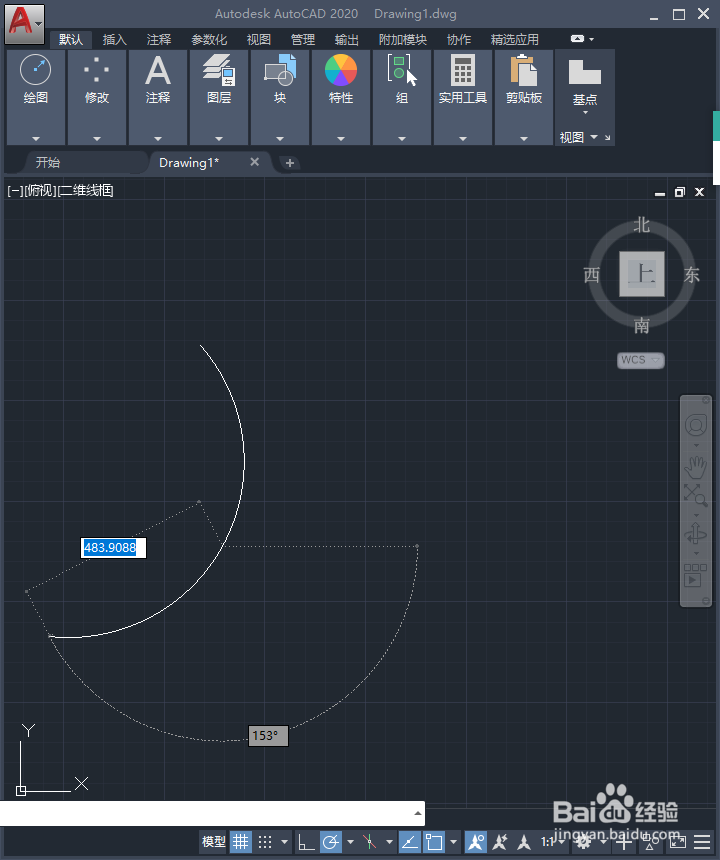Open ShowMotion from navigation bar
Viewport: 720px width, 860px height.
point(695,575)
